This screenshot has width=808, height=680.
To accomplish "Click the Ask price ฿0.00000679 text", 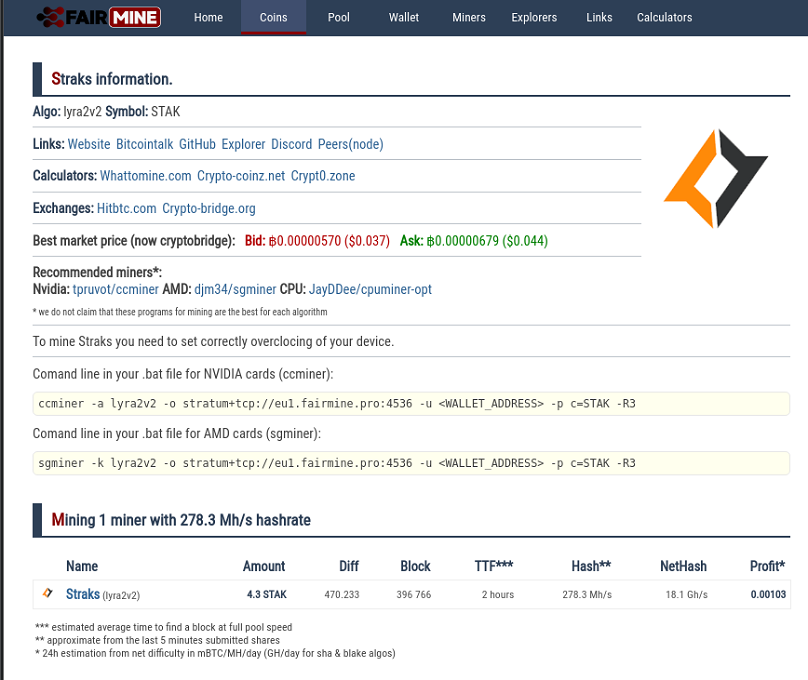I will [x=462, y=241].
